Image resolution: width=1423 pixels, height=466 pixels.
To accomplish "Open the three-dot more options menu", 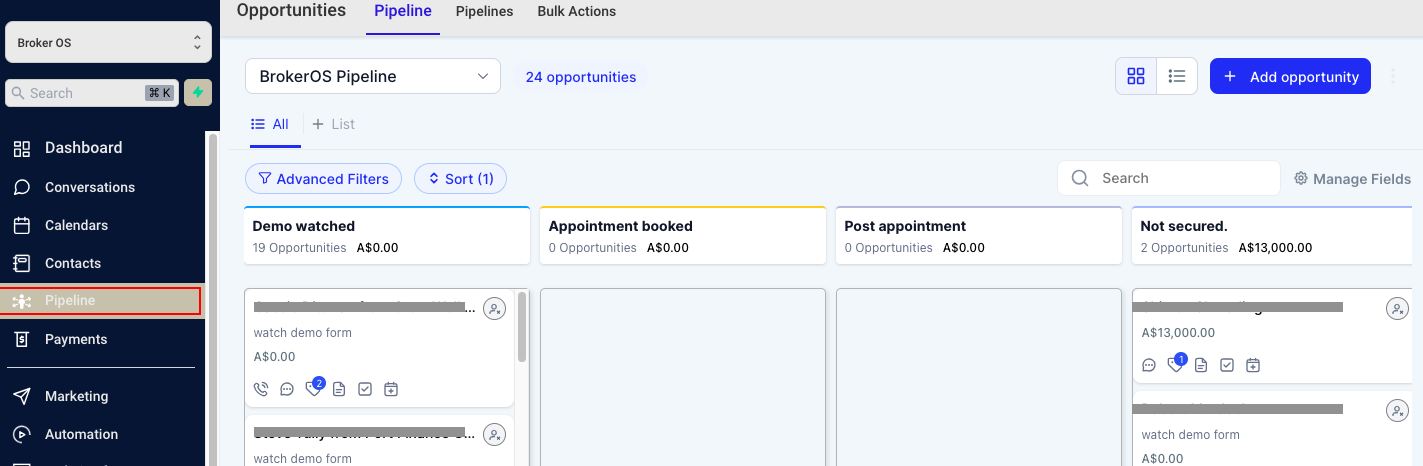I will [1393, 76].
